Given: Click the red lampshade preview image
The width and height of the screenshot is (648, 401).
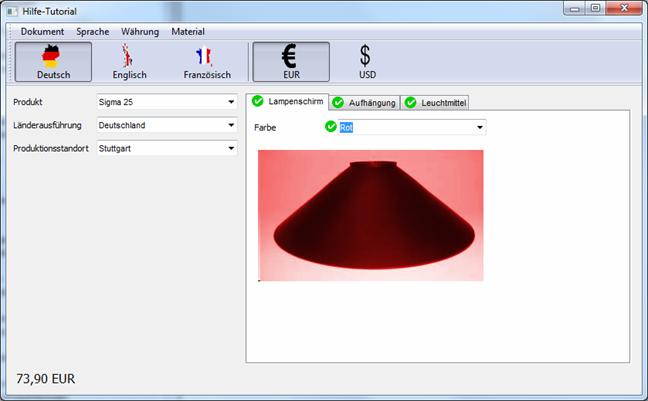Looking at the screenshot, I should click(x=370, y=215).
